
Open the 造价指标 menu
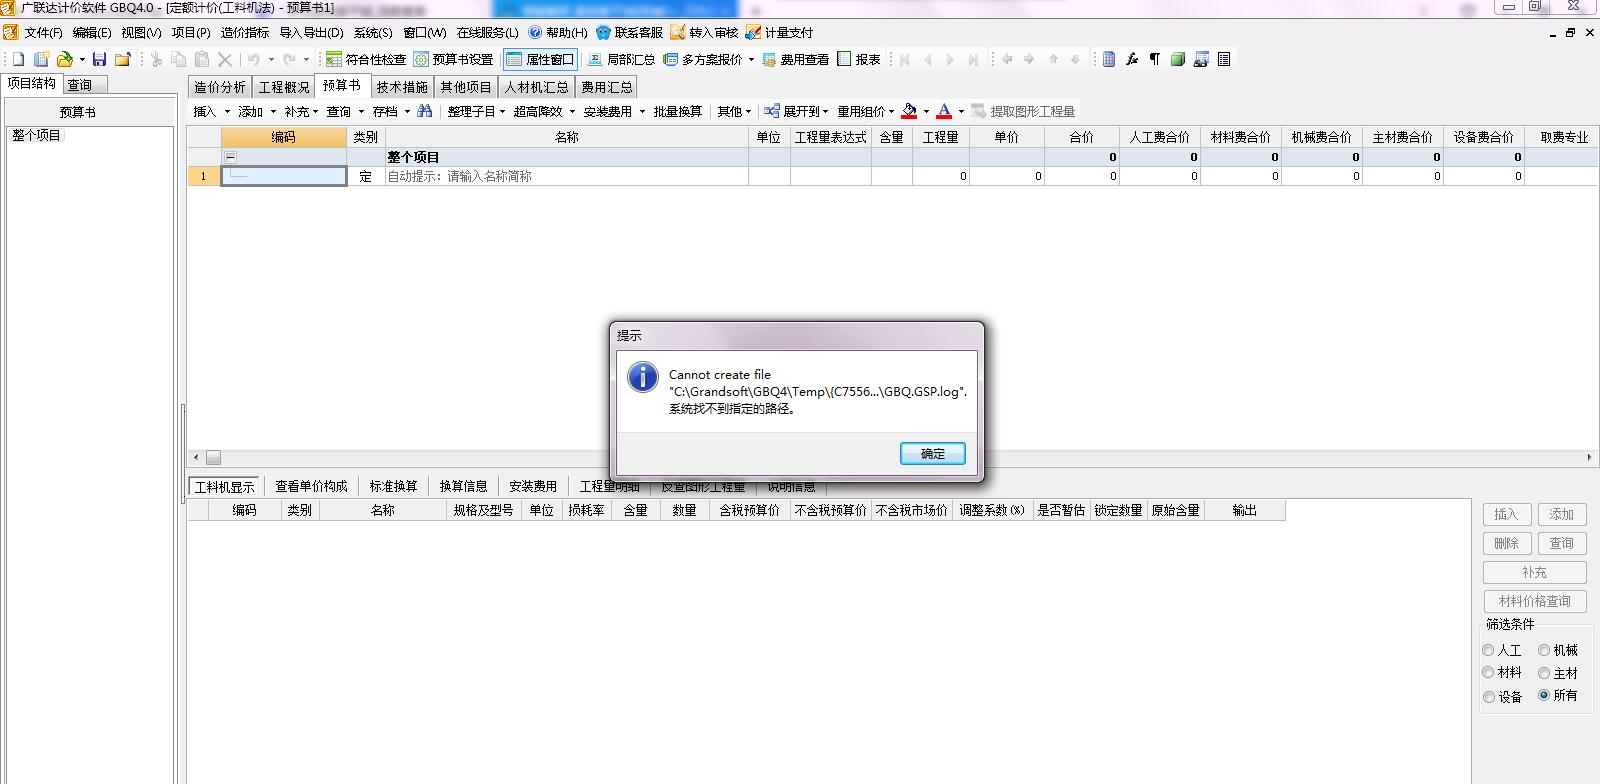tap(245, 33)
